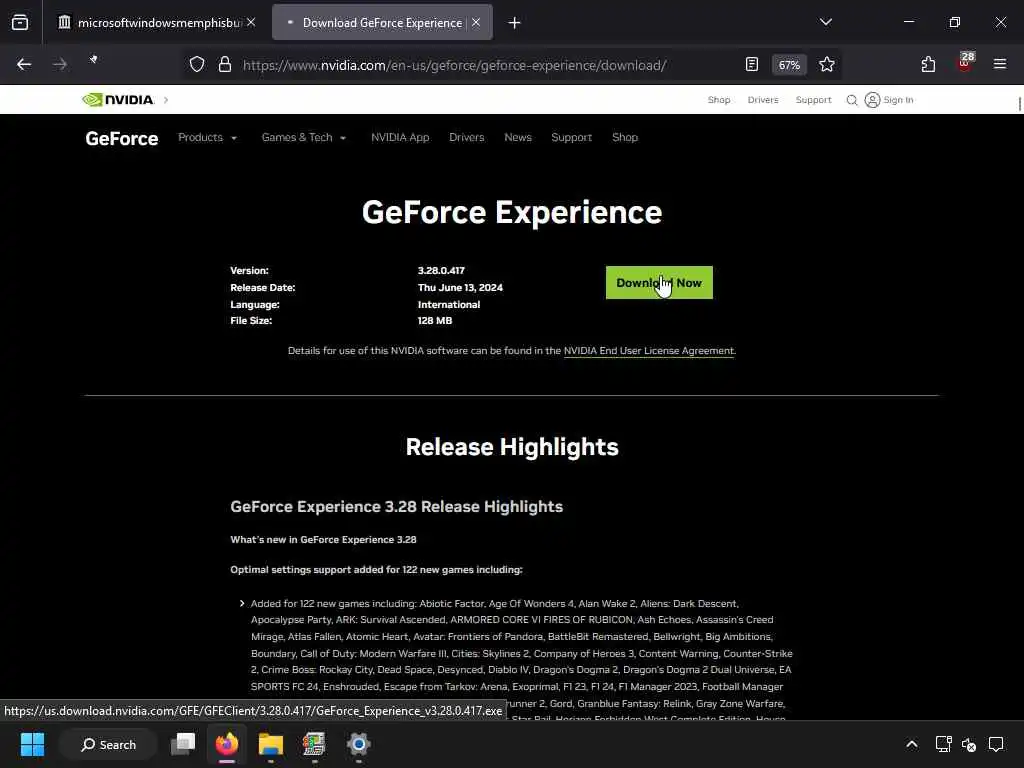Open Support link in top NVIDIA bar
1024x768 pixels.
pos(813,100)
